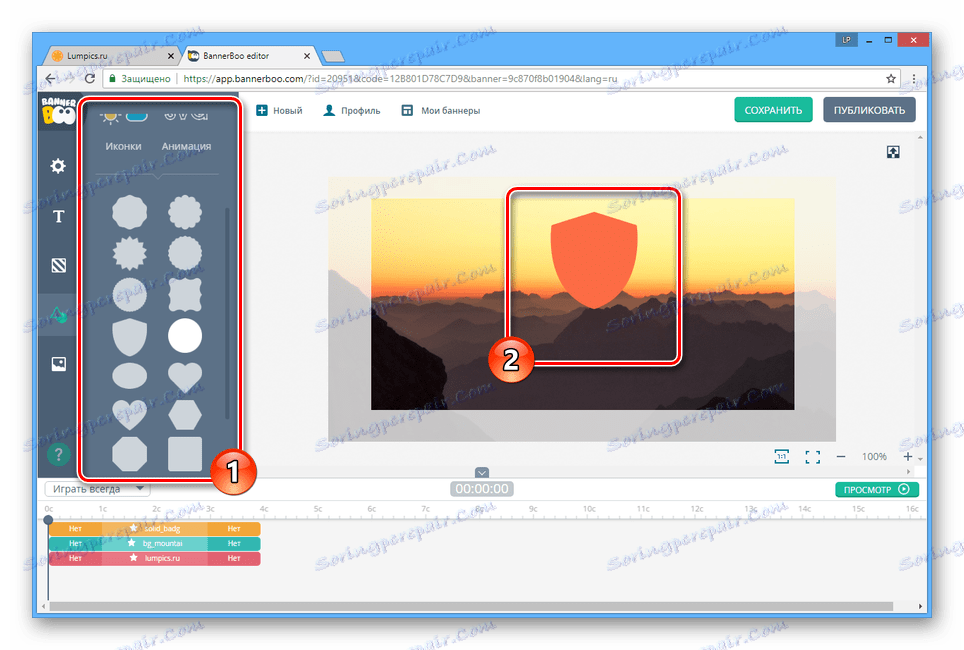Click the BannerBoo logo
This screenshot has height=650, width=964.
click(58, 111)
